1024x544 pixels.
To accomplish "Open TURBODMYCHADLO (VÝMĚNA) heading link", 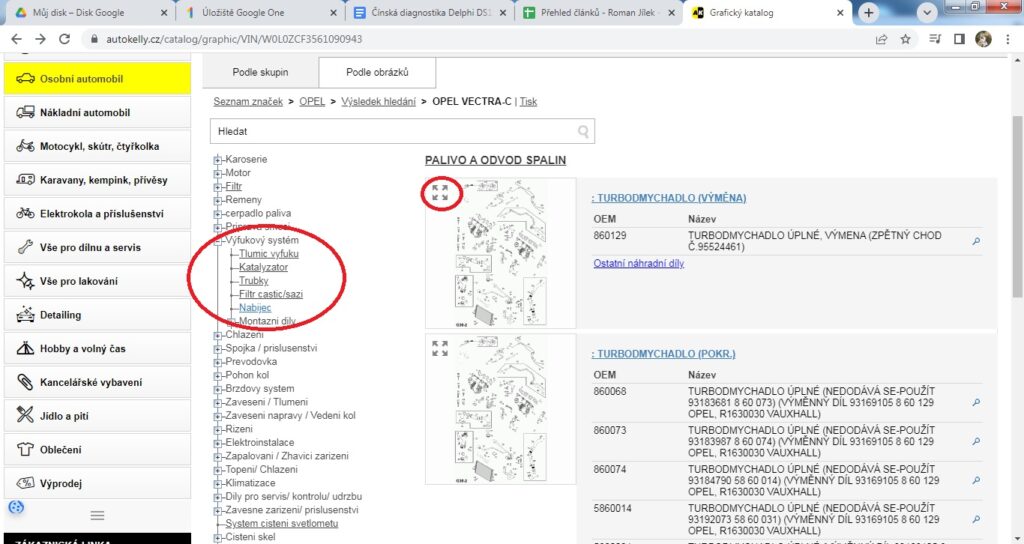I will pyautogui.click(x=669, y=198).
